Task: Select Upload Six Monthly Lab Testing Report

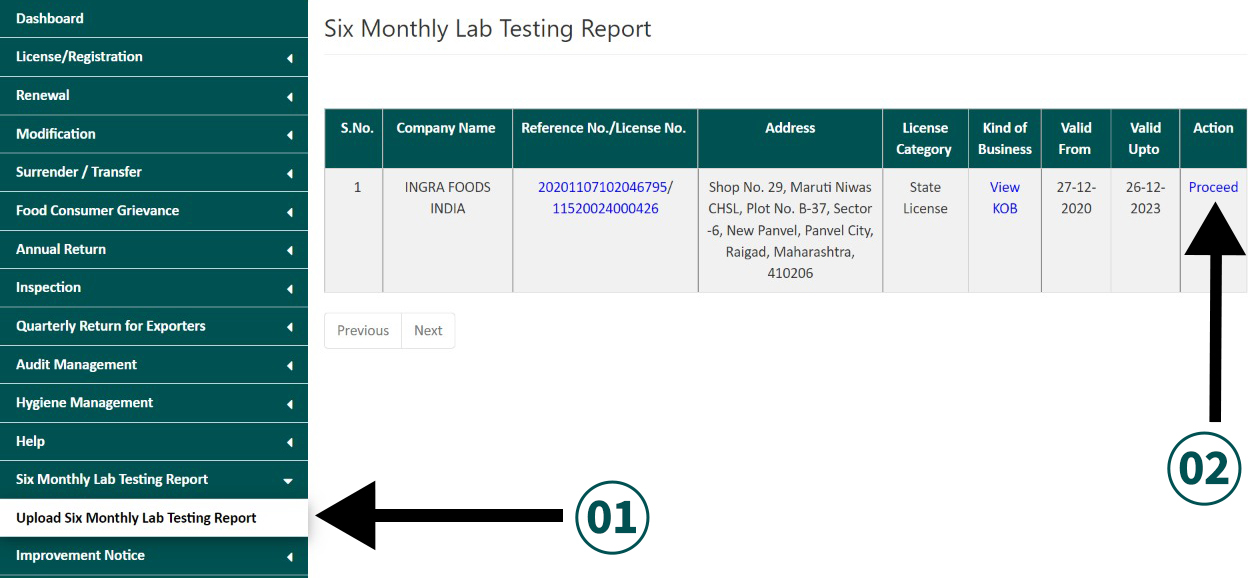Action: coord(154,518)
